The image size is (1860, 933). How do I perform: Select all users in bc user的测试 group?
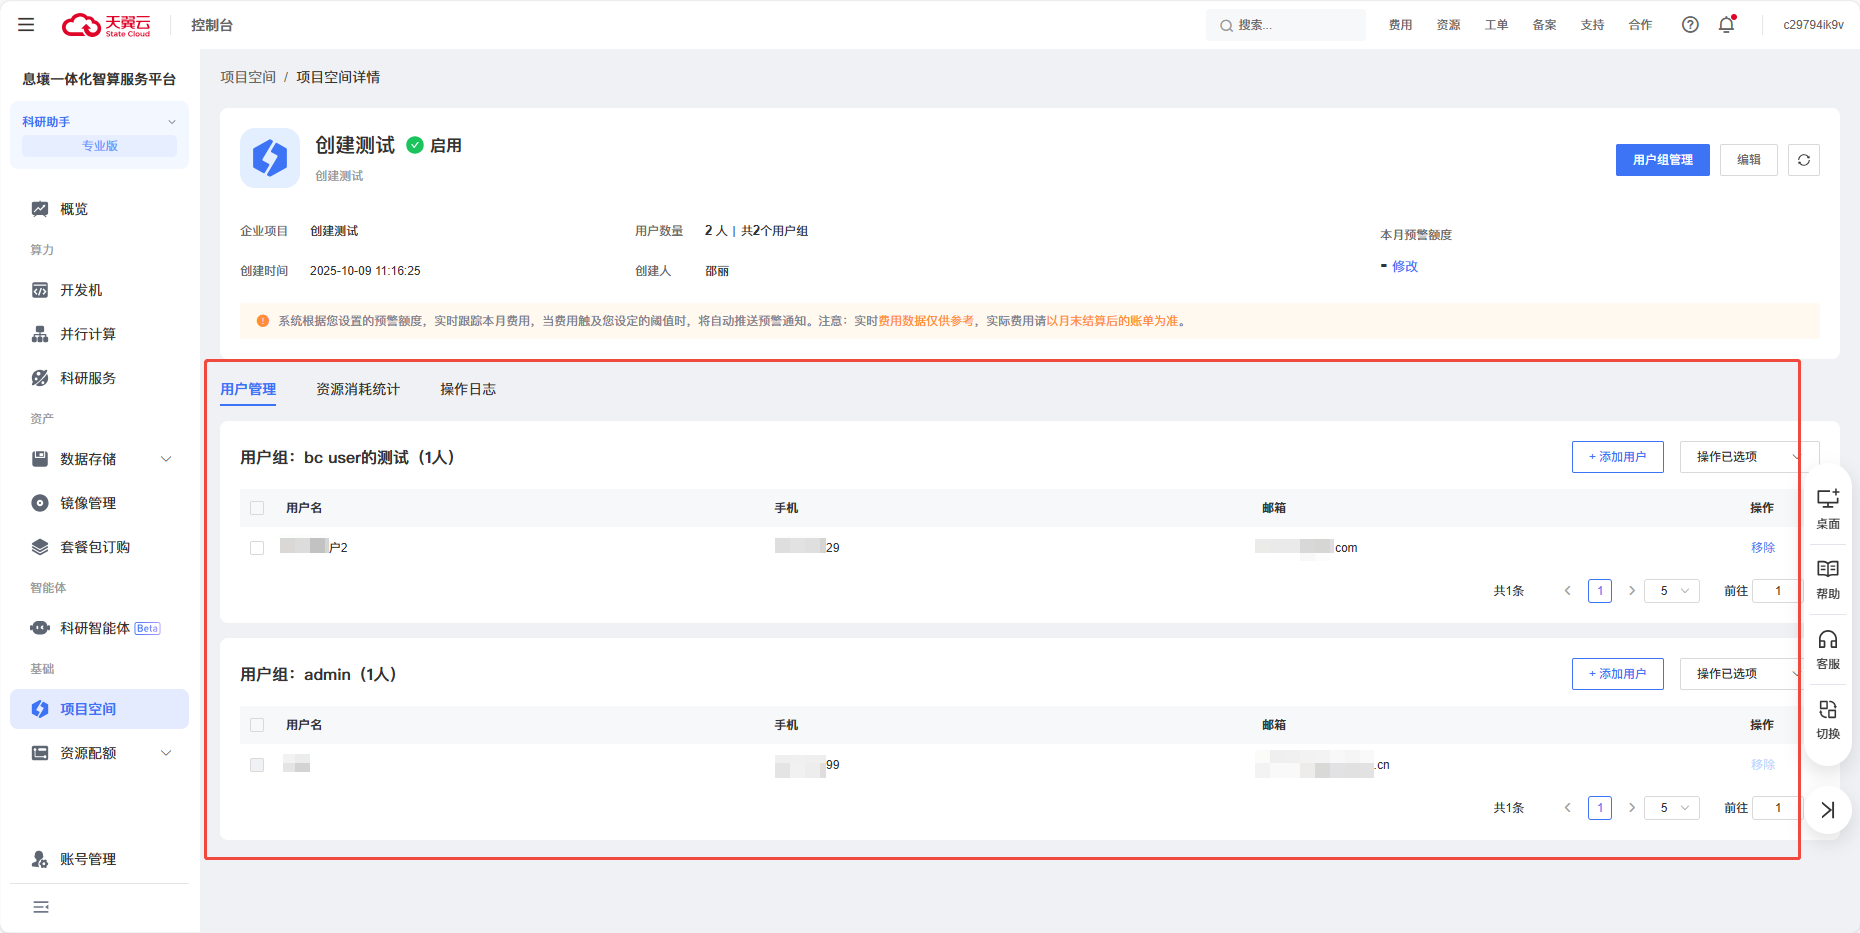(x=257, y=508)
